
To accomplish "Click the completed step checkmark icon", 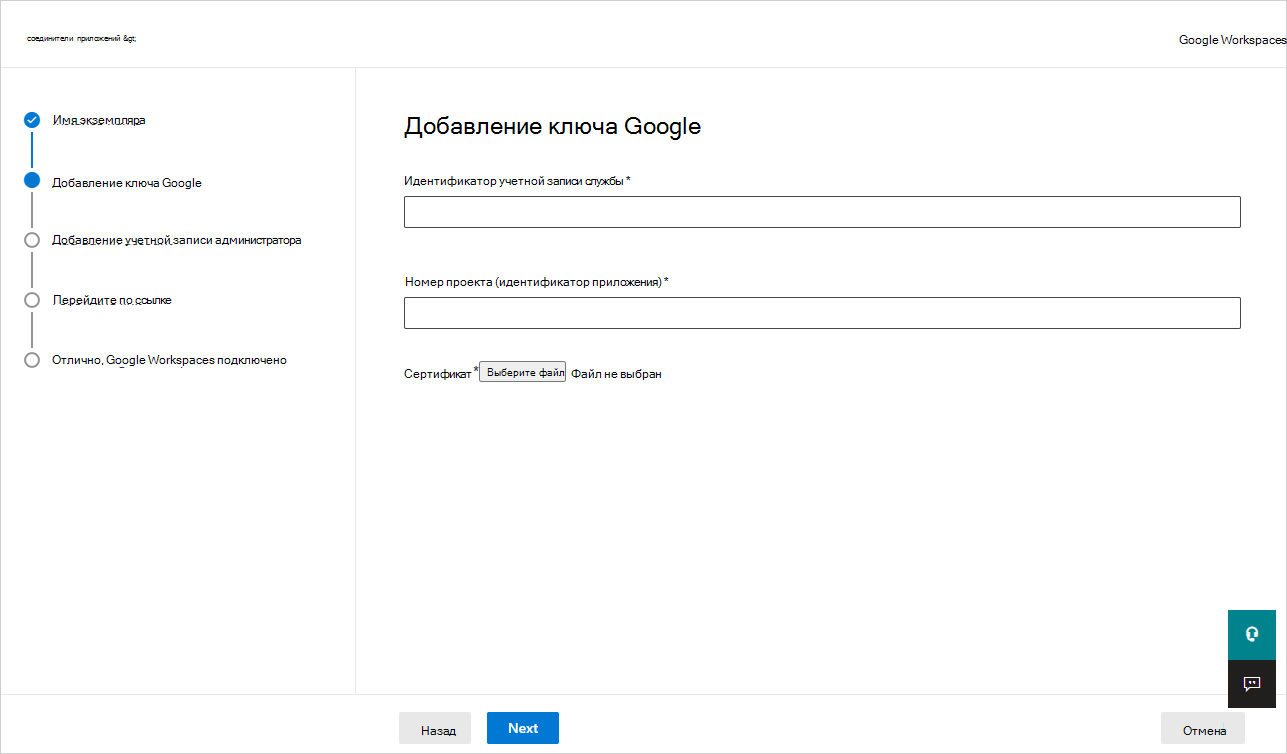I will point(32,120).
